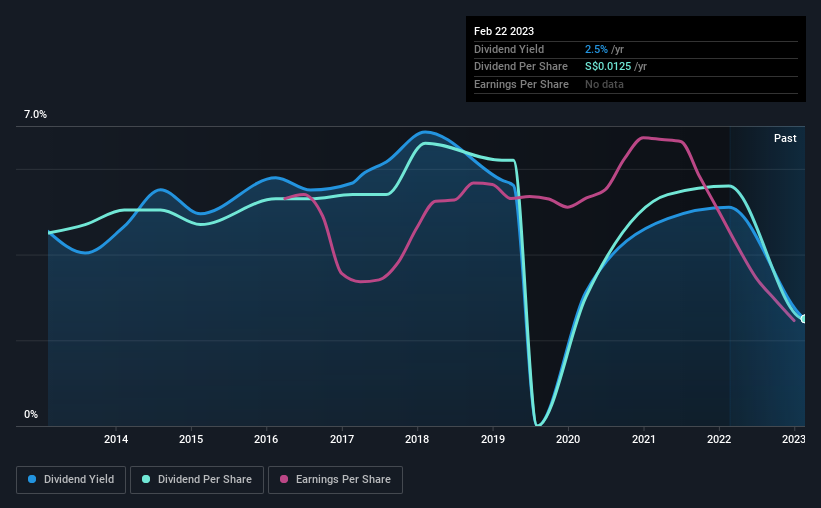Click the 0% y-axis label
The image size is (821, 508).
(x=31, y=414)
